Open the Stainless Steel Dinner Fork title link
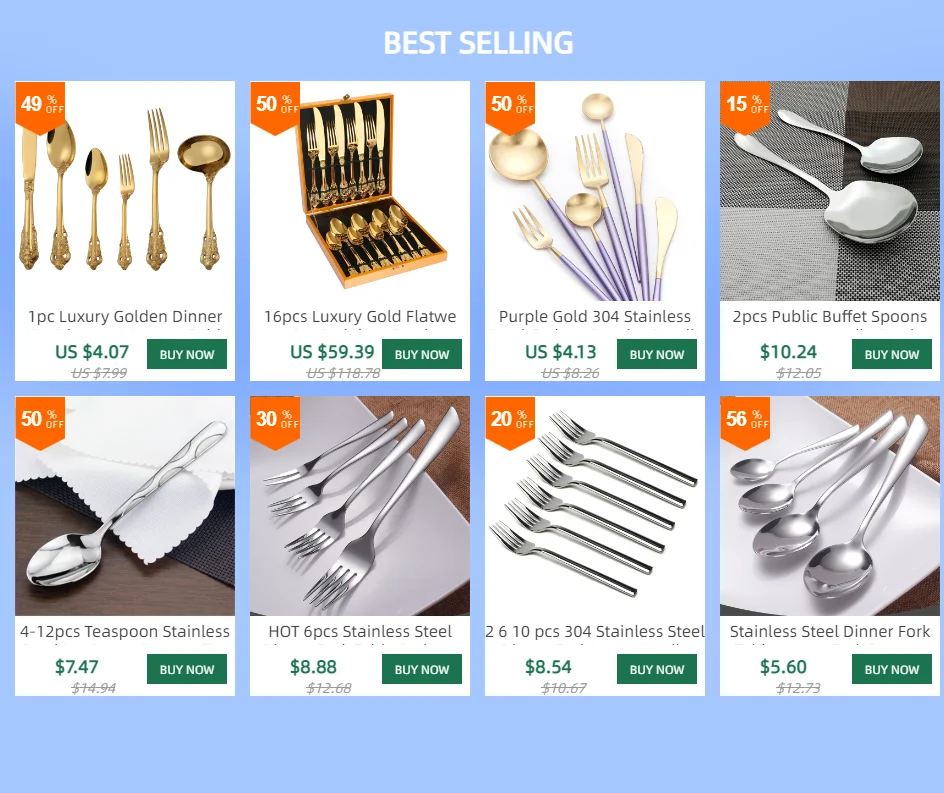This screenshot has width=944, height=793. [830, 632]
